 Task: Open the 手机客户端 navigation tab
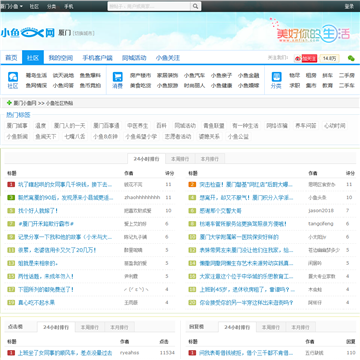coord(97,58)
